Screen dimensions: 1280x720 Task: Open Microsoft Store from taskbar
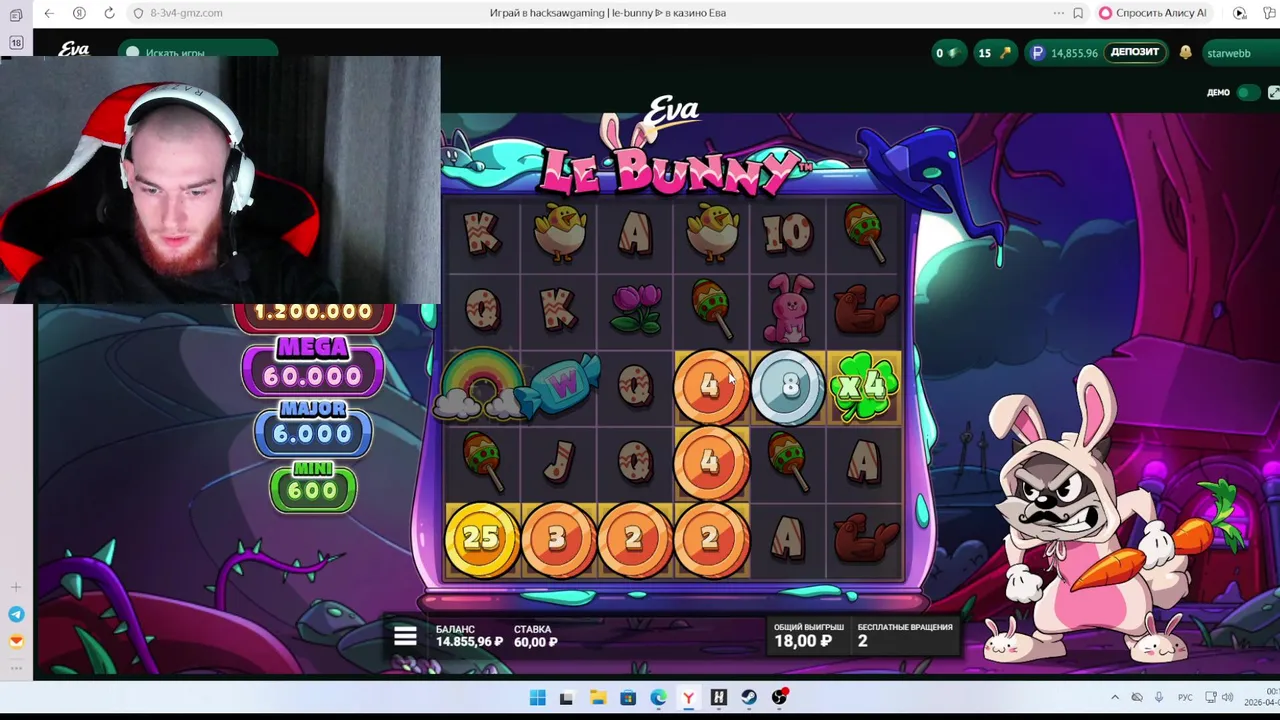tap(627, 697)
